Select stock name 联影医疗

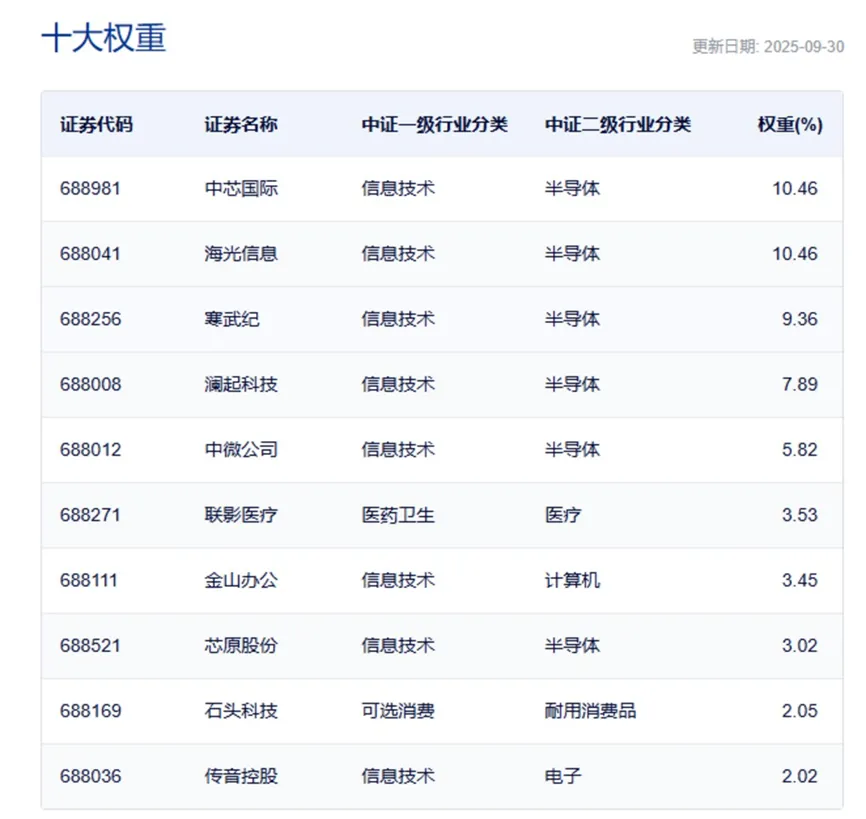tap(241, 515)
